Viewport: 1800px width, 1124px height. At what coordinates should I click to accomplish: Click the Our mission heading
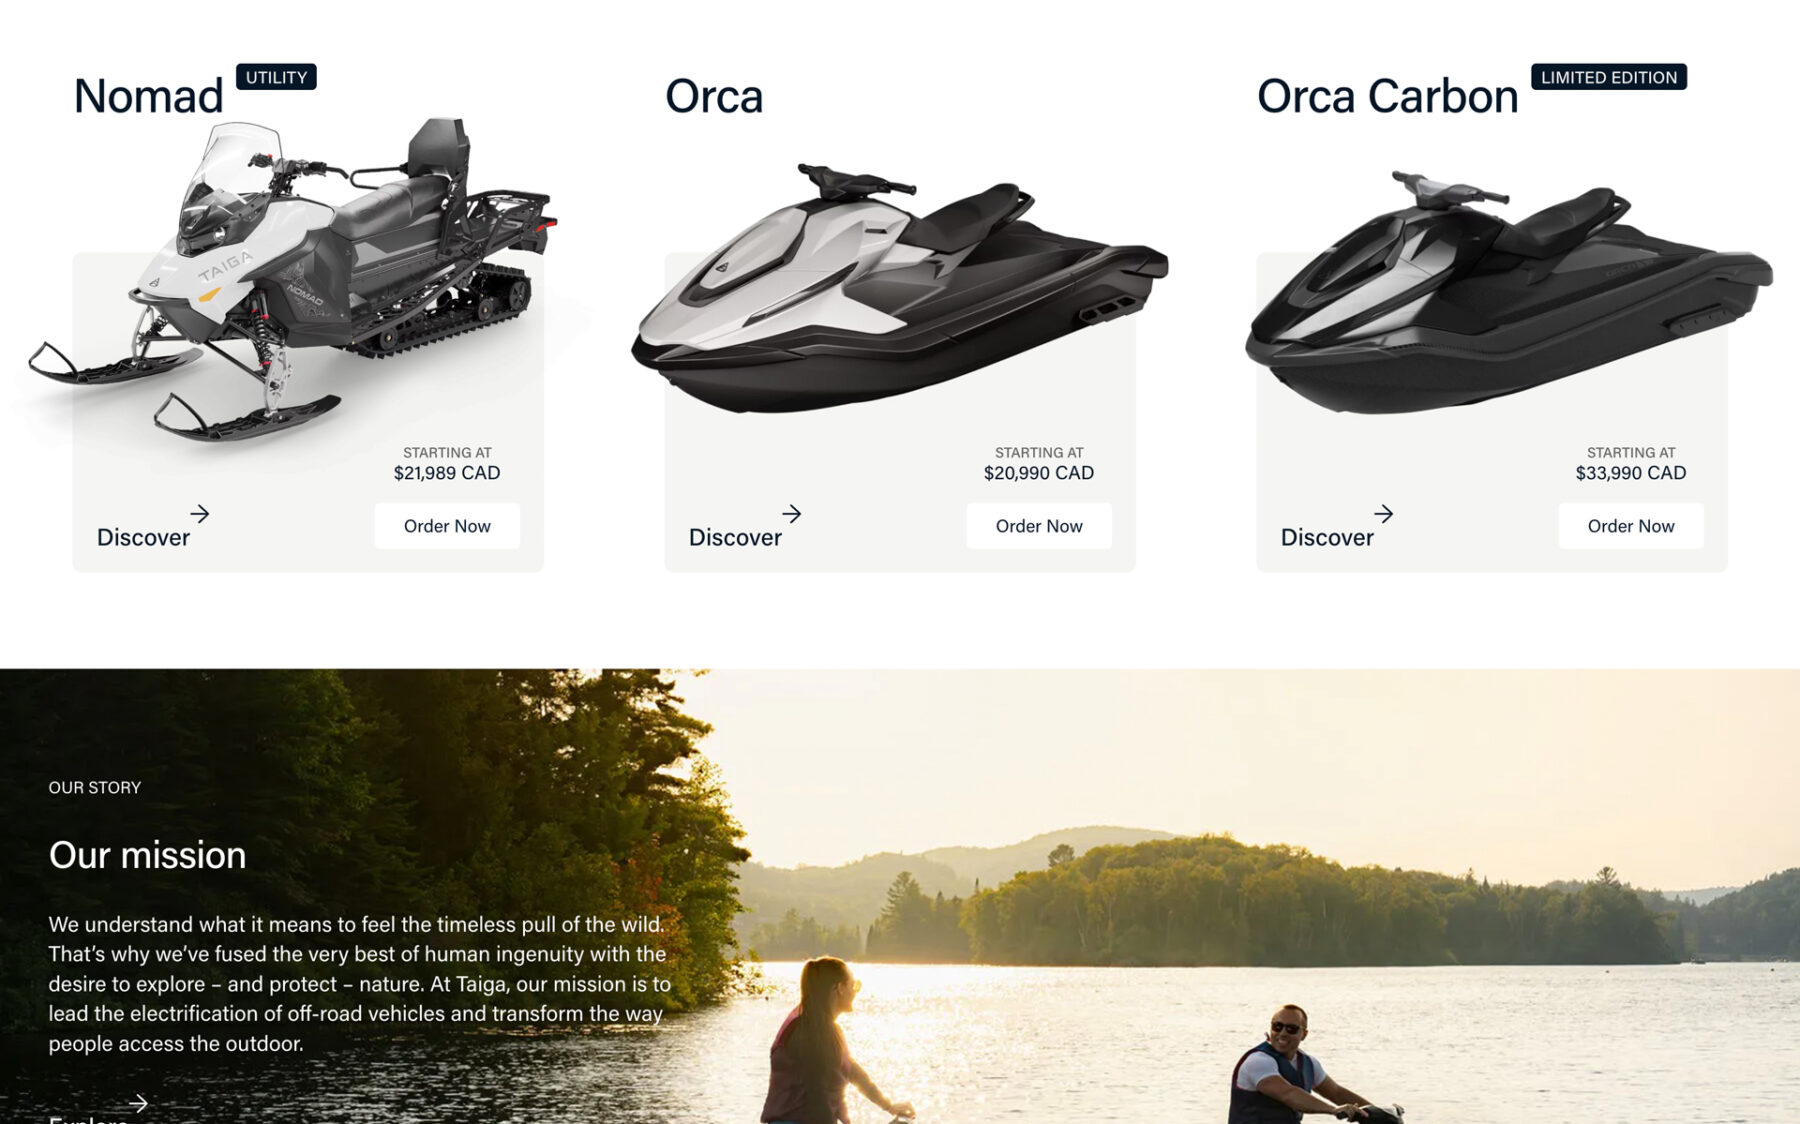147,855
